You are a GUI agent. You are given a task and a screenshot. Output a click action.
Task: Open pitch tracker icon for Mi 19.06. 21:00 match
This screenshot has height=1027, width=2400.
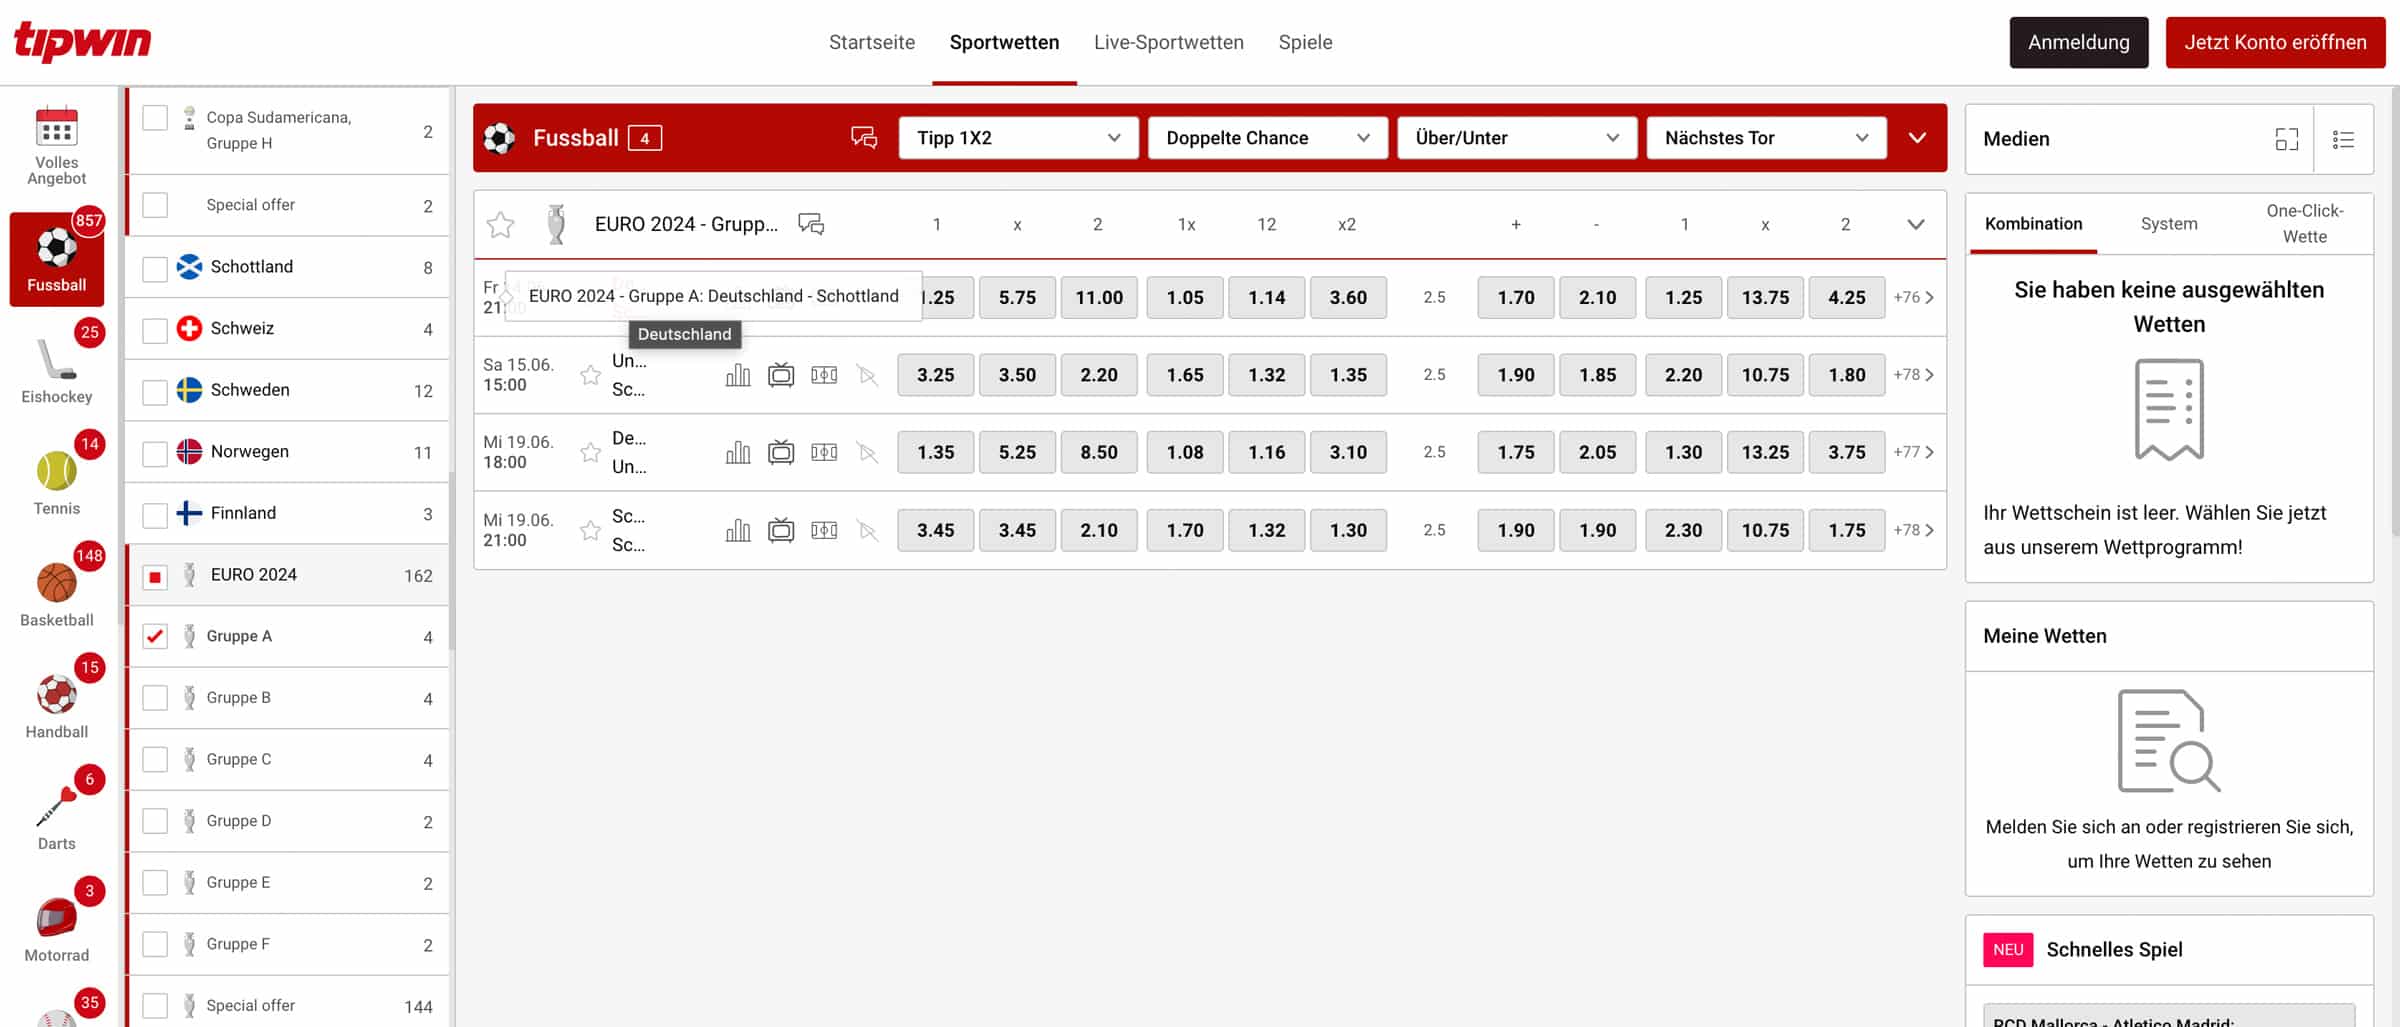(824, 530)
